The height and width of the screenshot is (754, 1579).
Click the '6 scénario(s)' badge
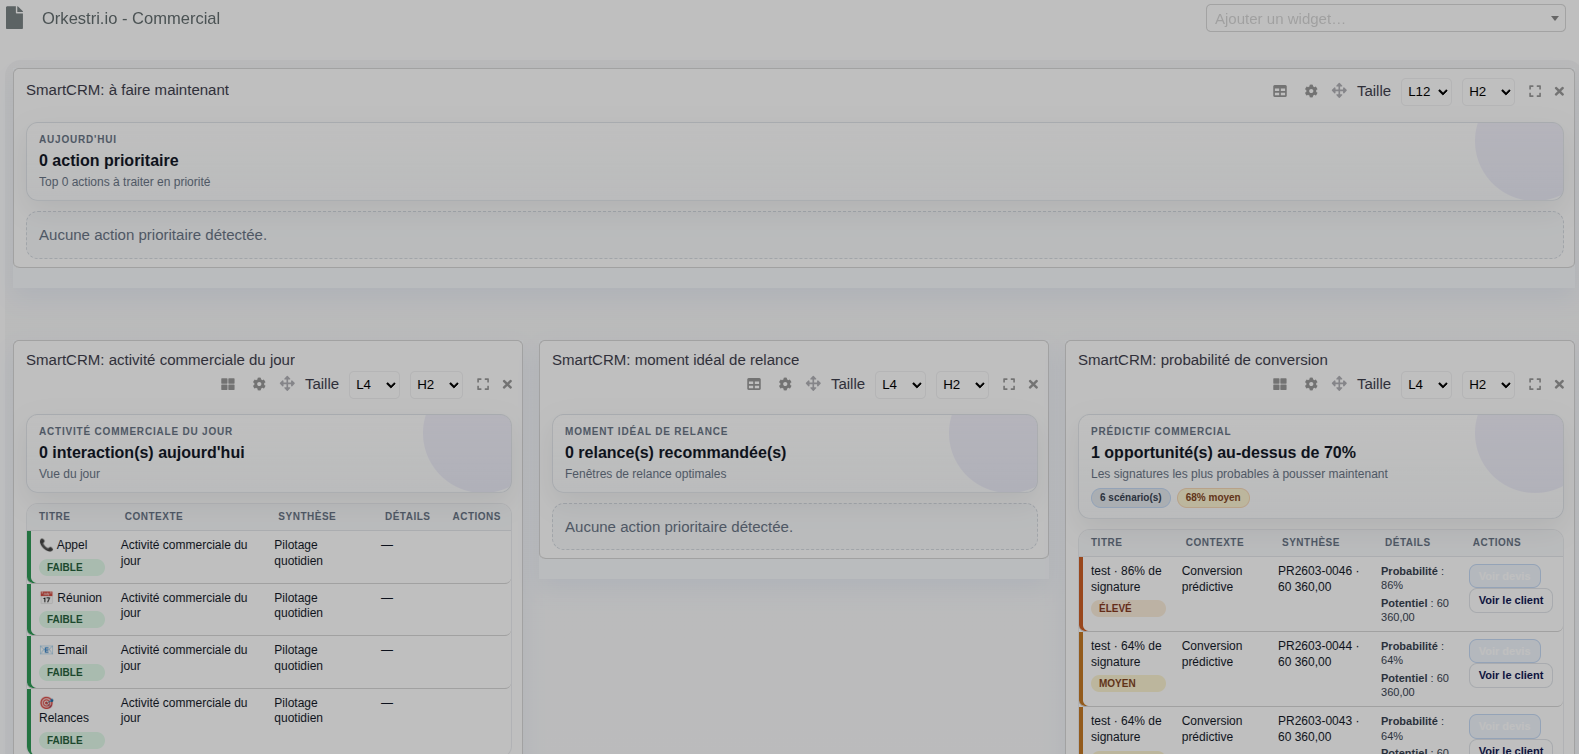pyautogui.click(x=1131, y=497)
